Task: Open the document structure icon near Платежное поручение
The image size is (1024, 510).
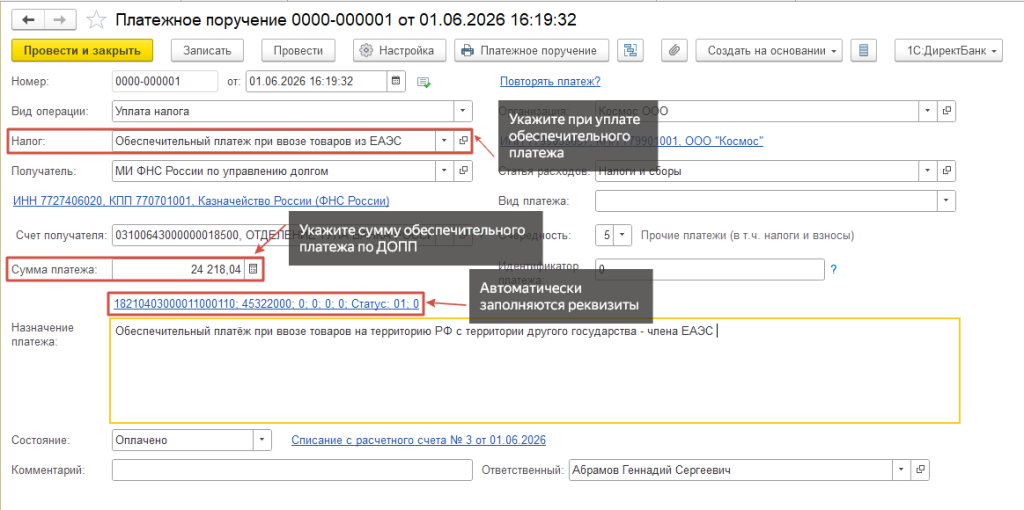Action: [x=632, y=50]
